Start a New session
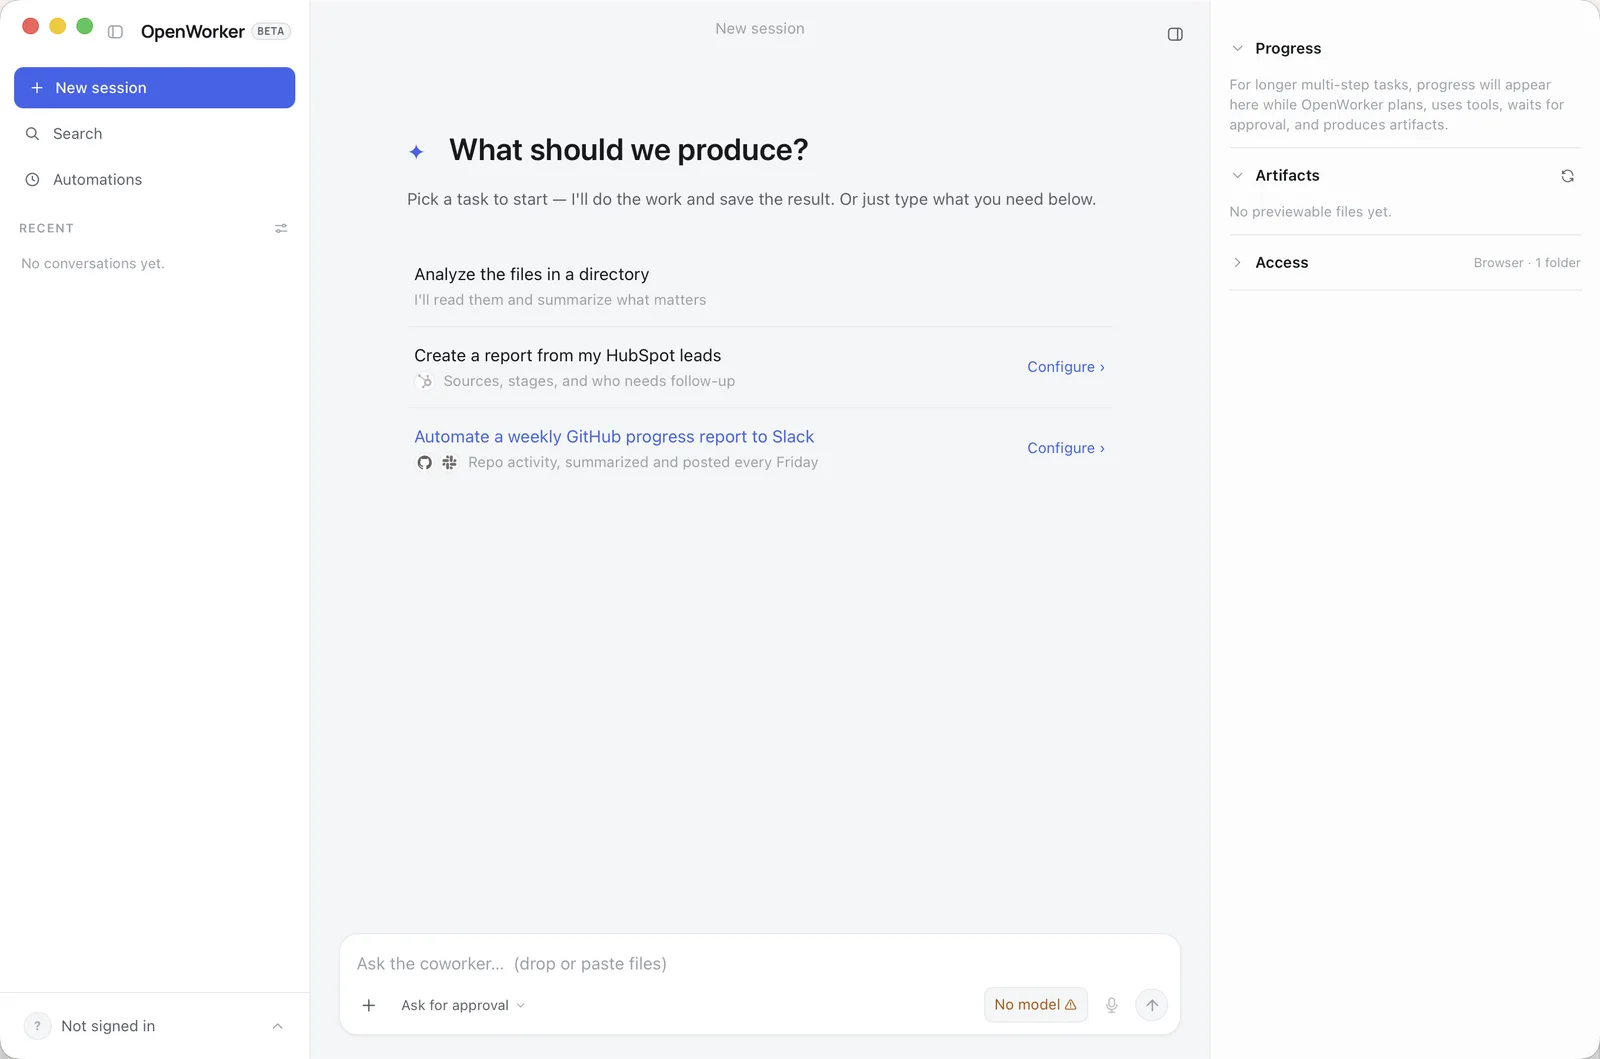Viewport: 1600px width, 1059px height. click(x=154, y=88)
